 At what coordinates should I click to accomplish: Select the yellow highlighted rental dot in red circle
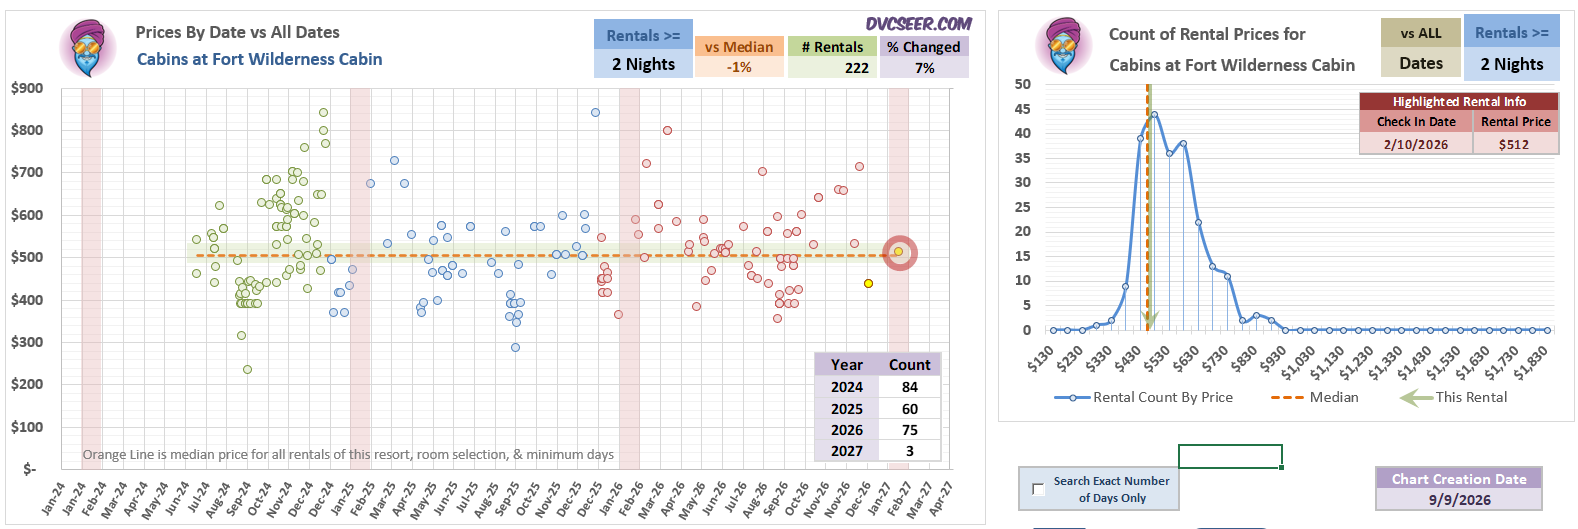point(899,252)
